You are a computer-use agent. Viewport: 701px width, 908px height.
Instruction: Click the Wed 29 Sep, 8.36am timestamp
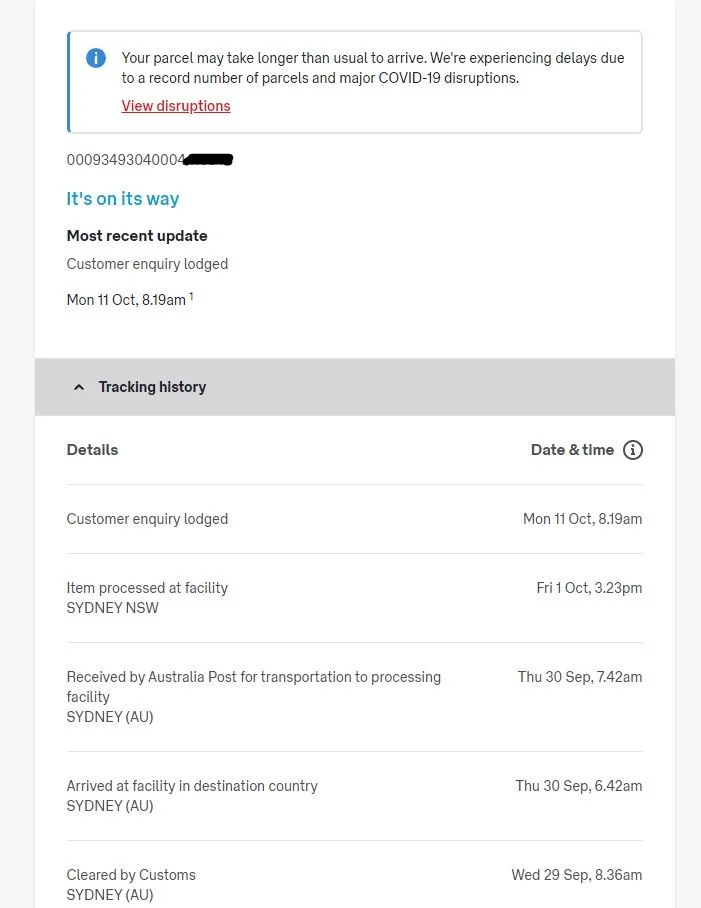click(x=577, y=875)
